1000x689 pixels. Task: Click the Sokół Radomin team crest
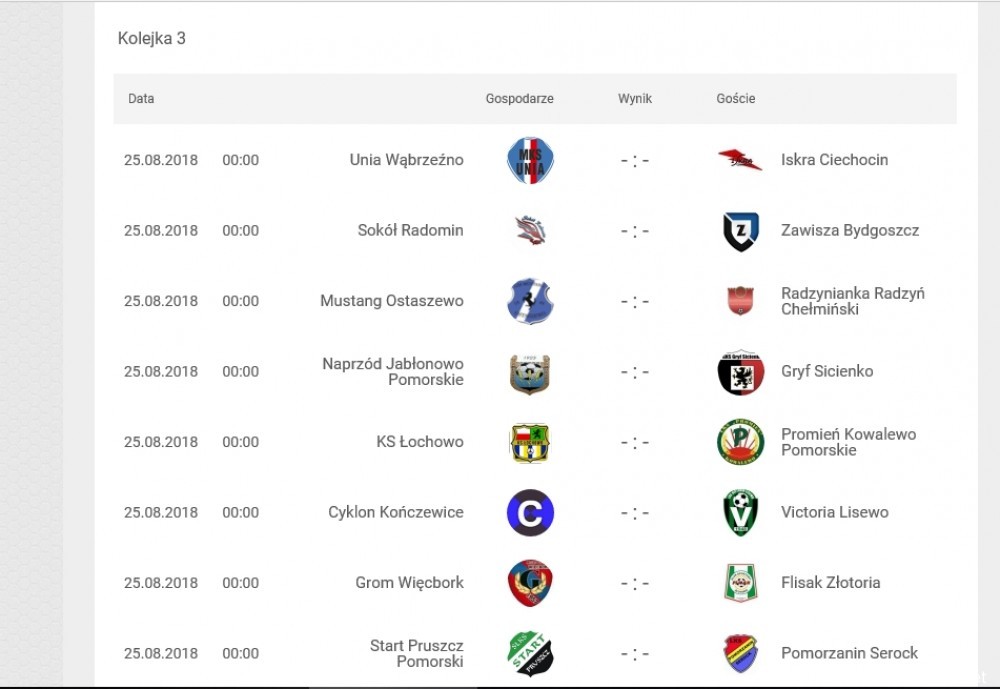531,231
